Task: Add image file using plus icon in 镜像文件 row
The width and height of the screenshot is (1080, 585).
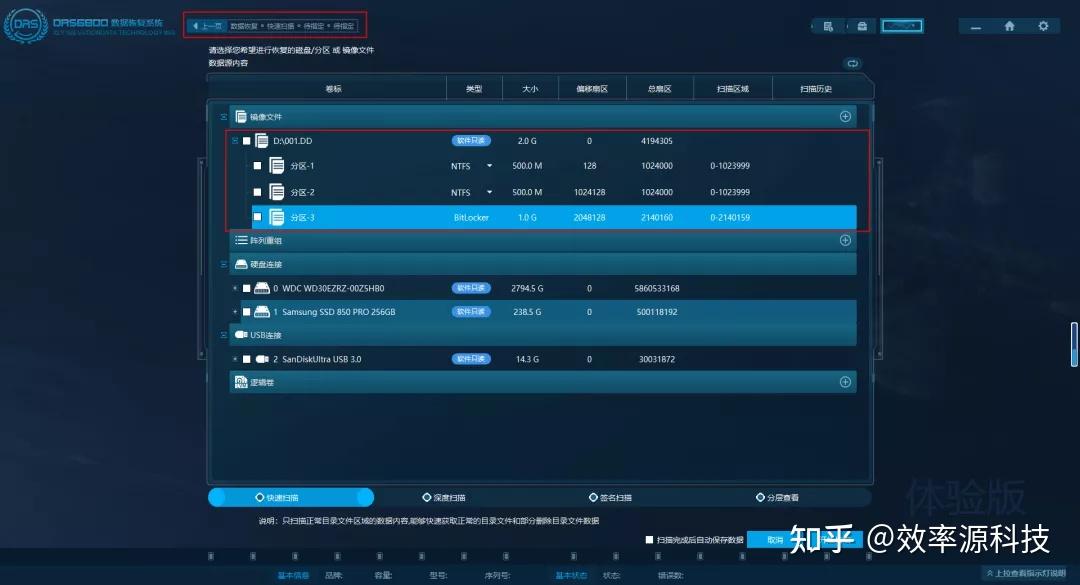Action: pos(845,116)
